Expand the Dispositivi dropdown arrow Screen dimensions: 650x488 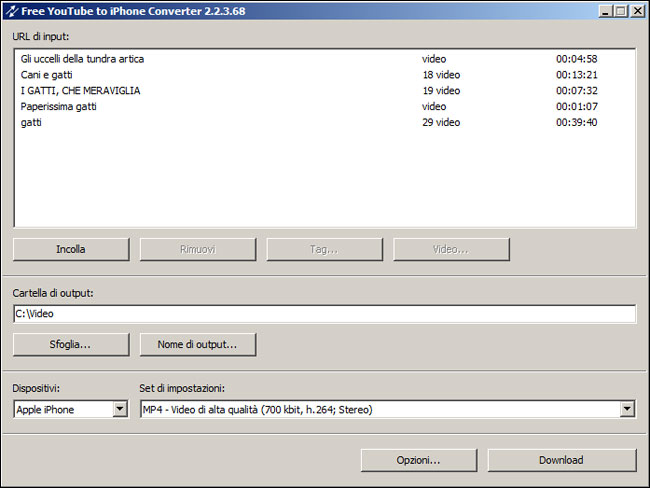(x=120, y=409)
